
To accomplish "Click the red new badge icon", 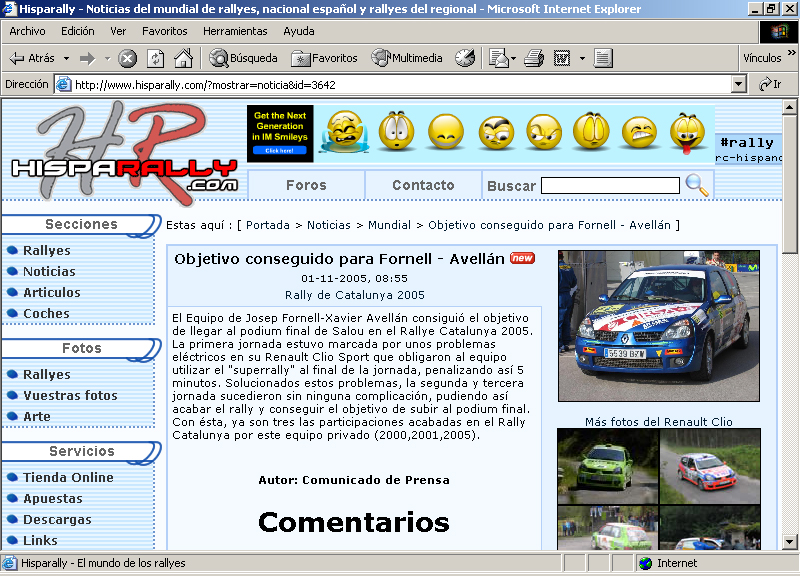I will [x=522, y=258].
